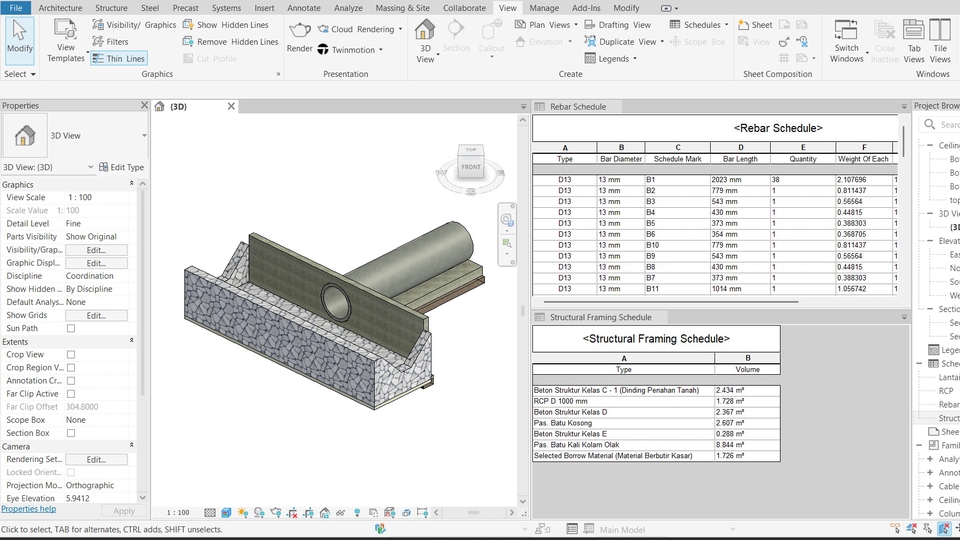Open the 3D View type selector dropdown
The image size is (960, 540).
click(x=144, y=135)
